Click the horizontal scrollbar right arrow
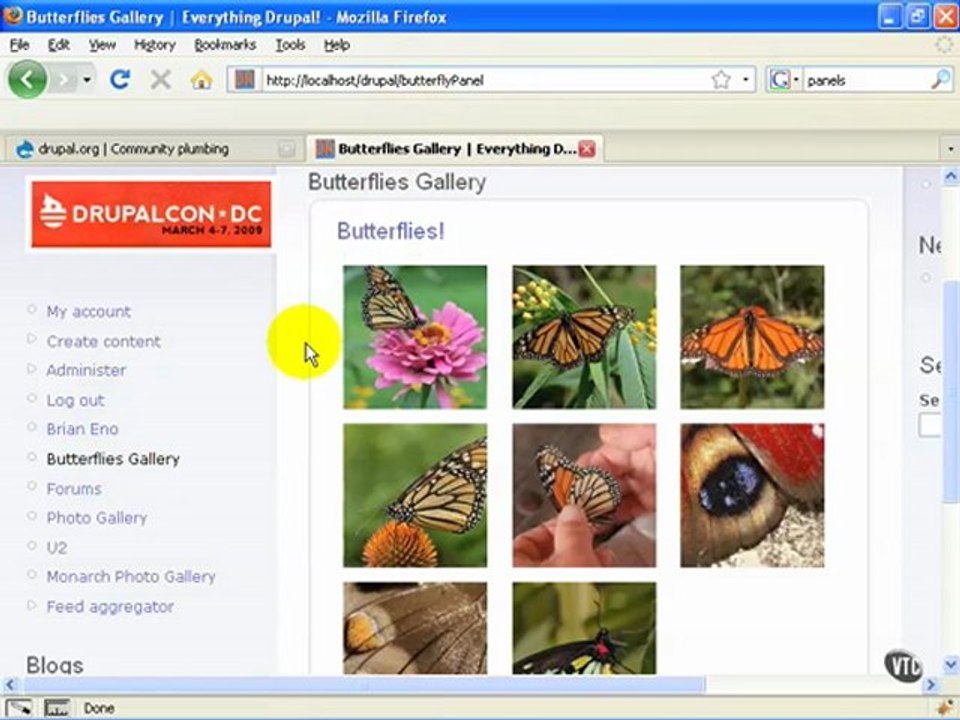The height and width of the screenshot is (720, 960). tap(931, 684)
